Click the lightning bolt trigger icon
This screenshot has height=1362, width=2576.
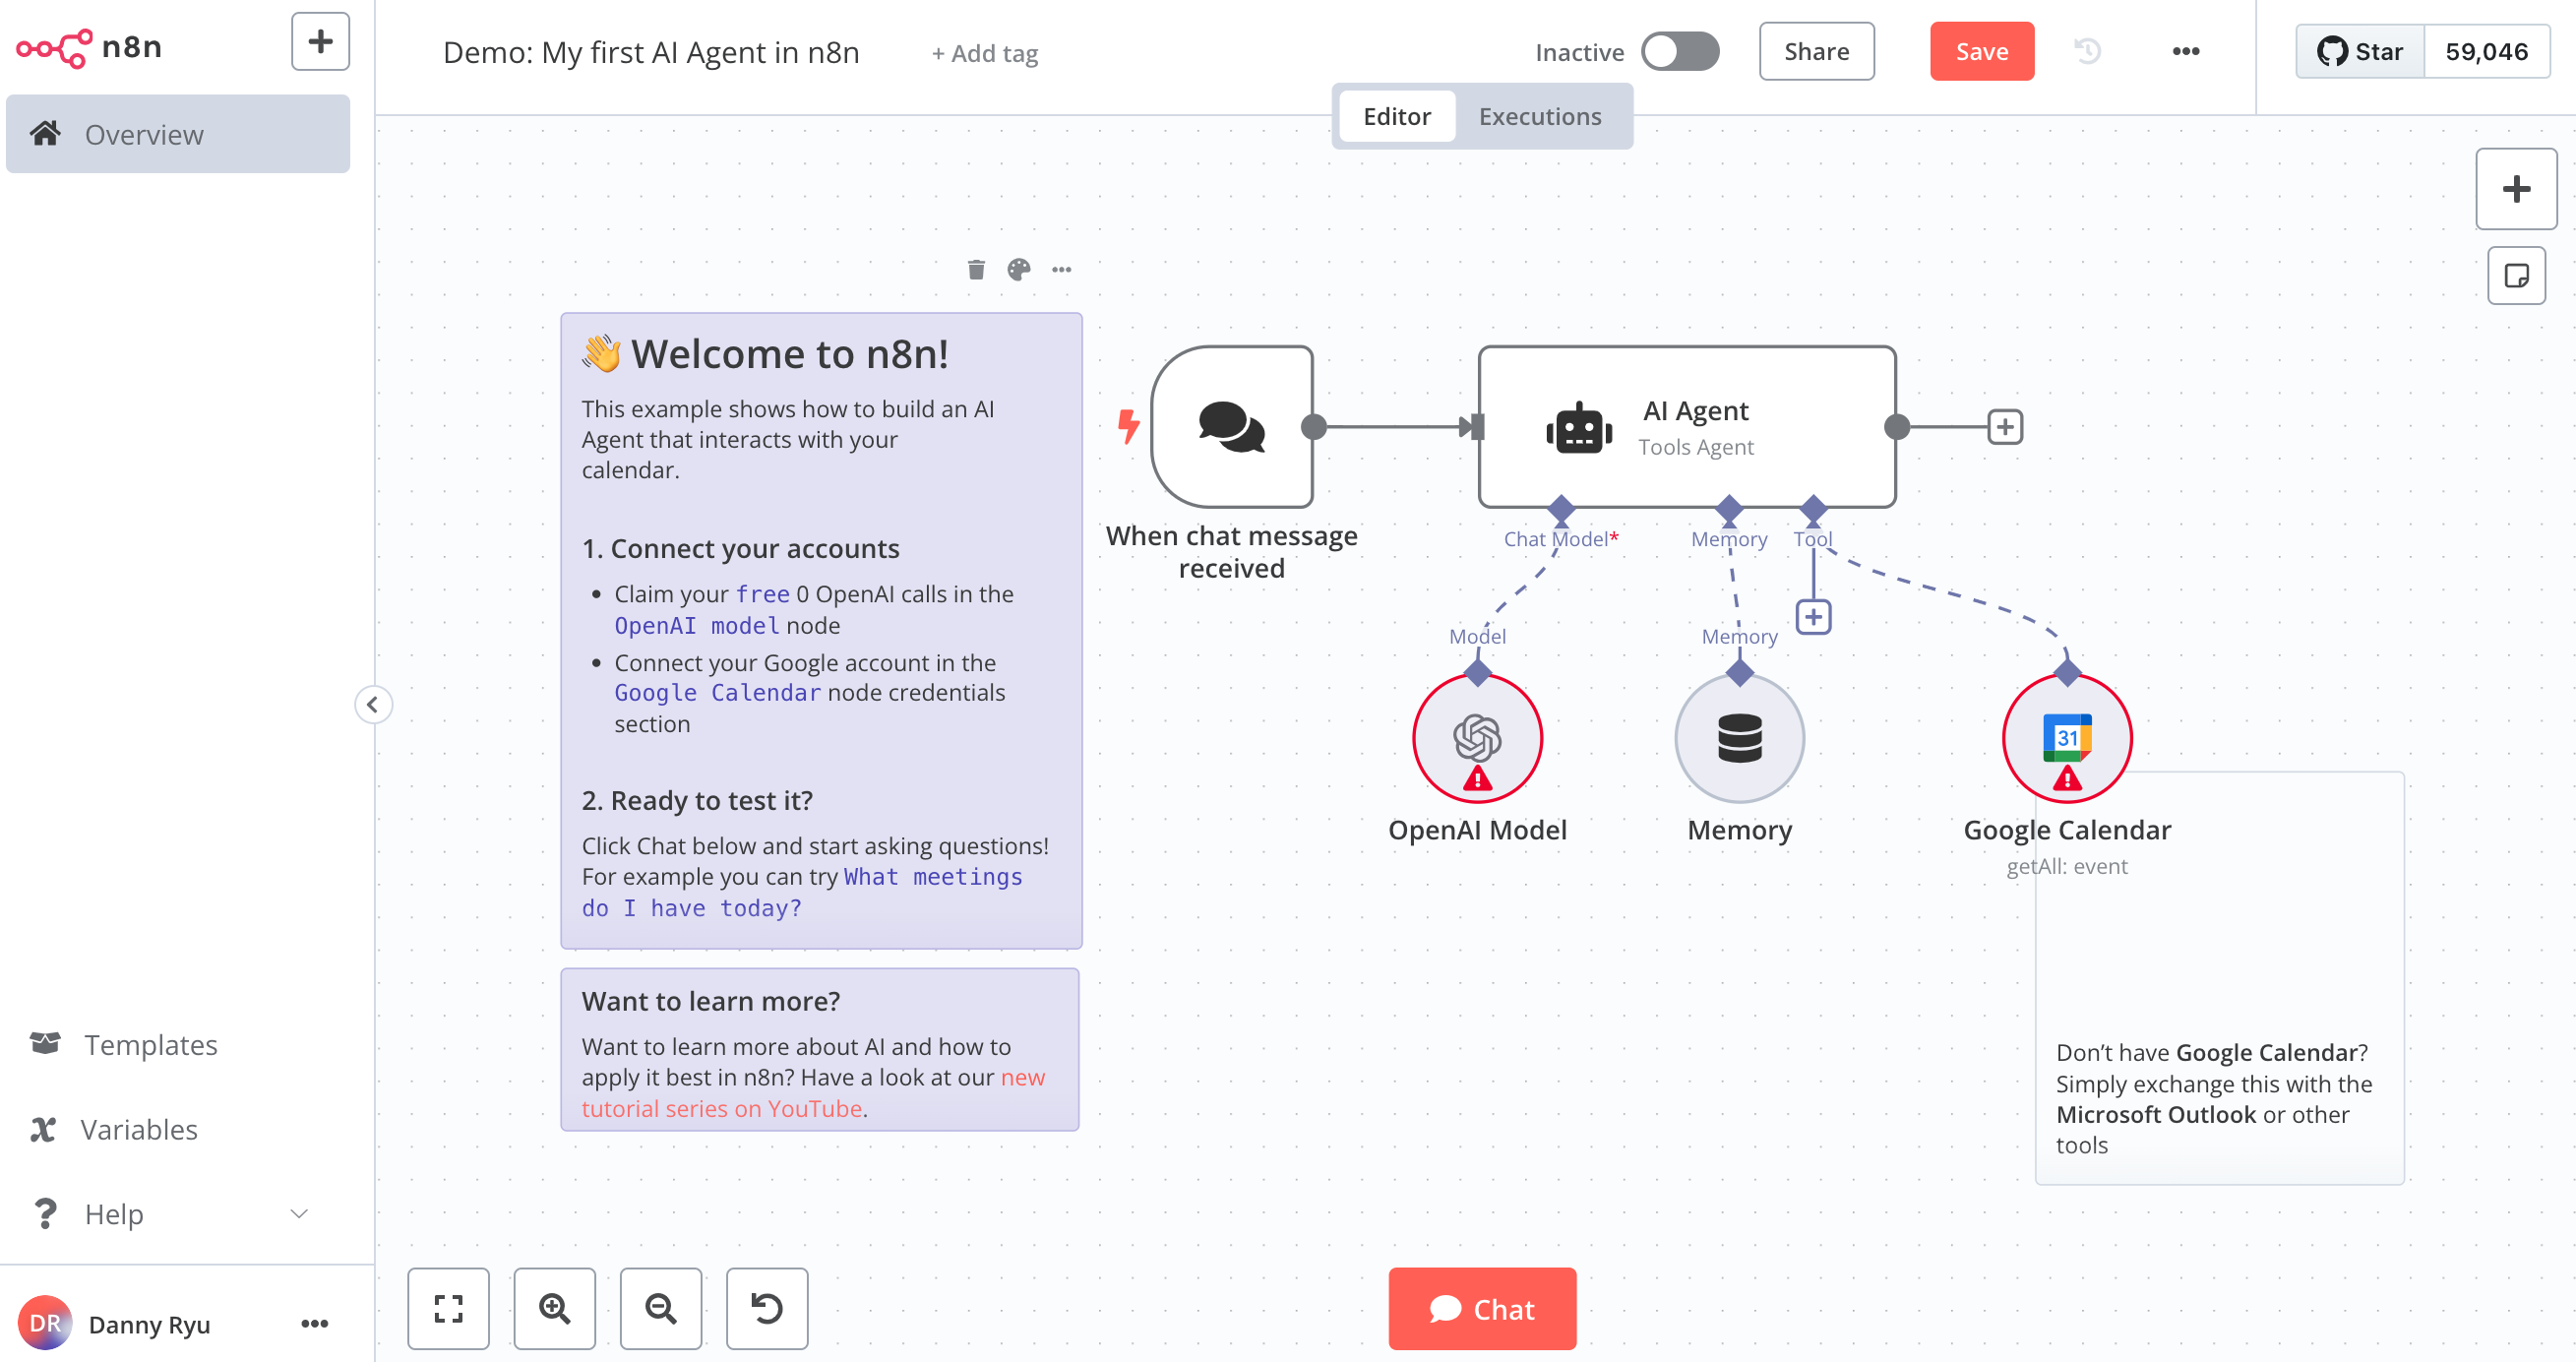[1130, 426]
